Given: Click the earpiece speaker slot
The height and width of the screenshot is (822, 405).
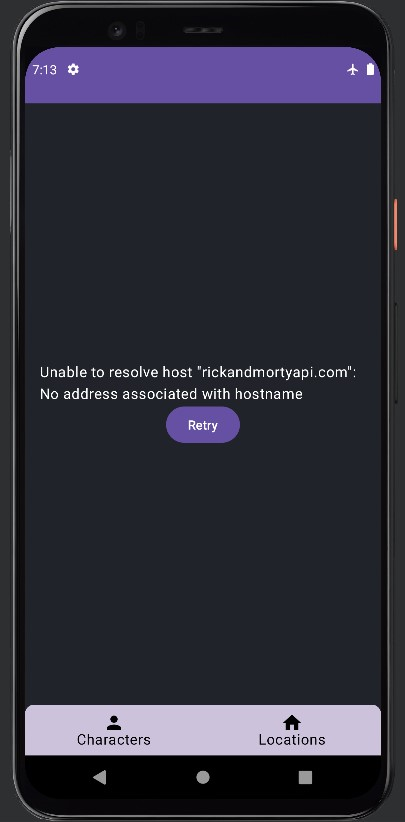Looking at the screenshot, I should [203, 31].
